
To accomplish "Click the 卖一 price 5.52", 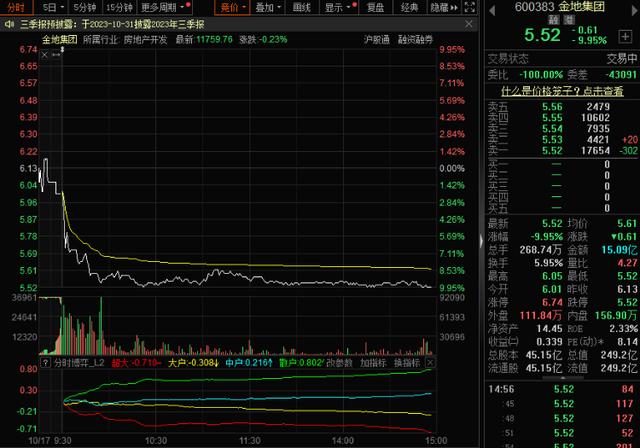I will click(552, 151).
